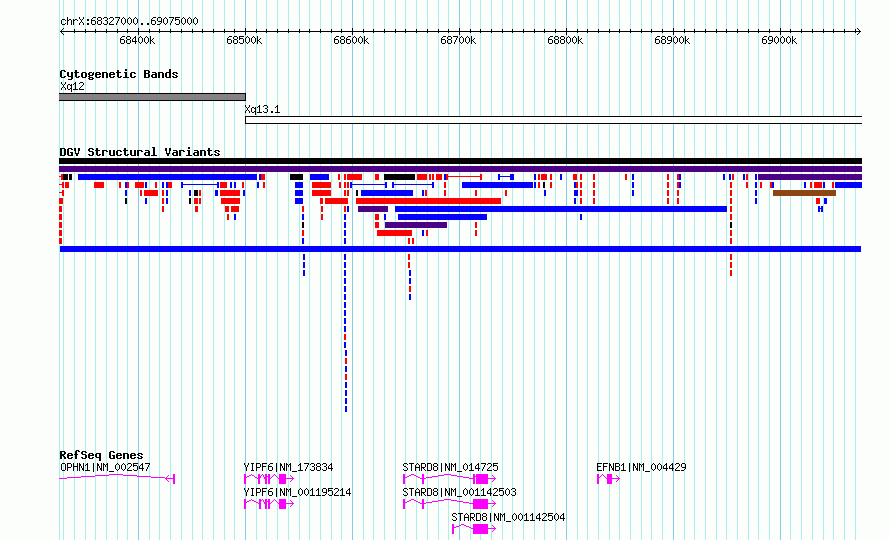Select the white Xq13.1 cytoband bar

553,120
